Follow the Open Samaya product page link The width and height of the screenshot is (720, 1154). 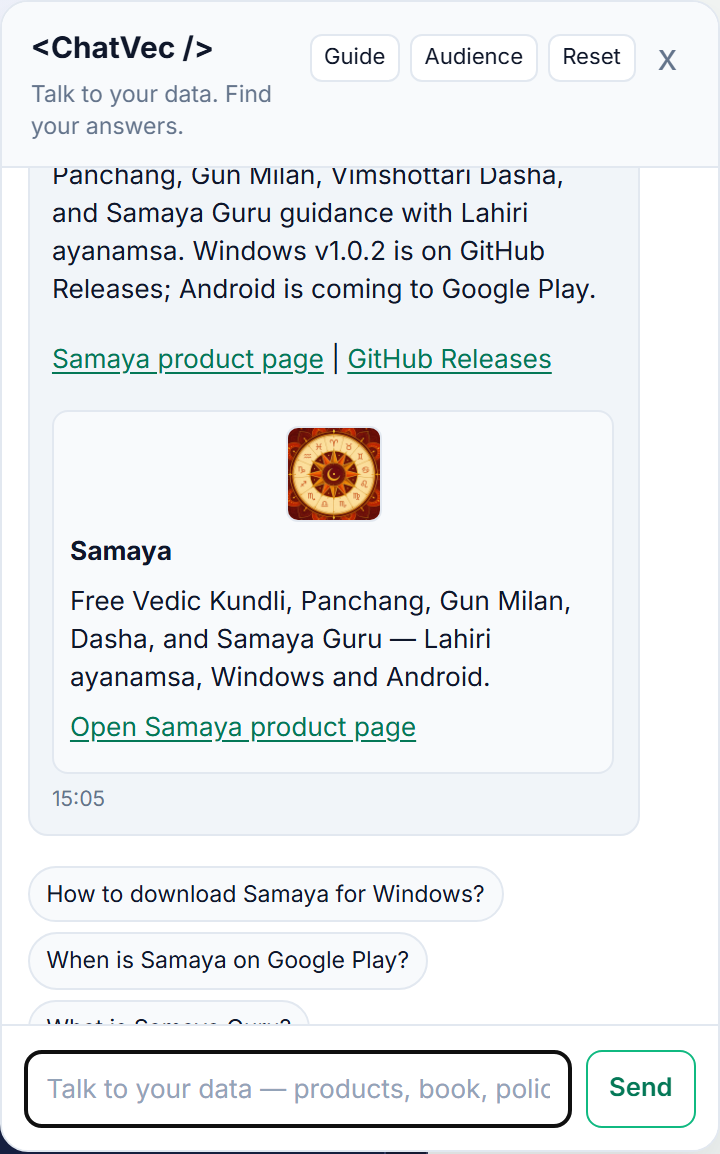click(x=243, y=727)
